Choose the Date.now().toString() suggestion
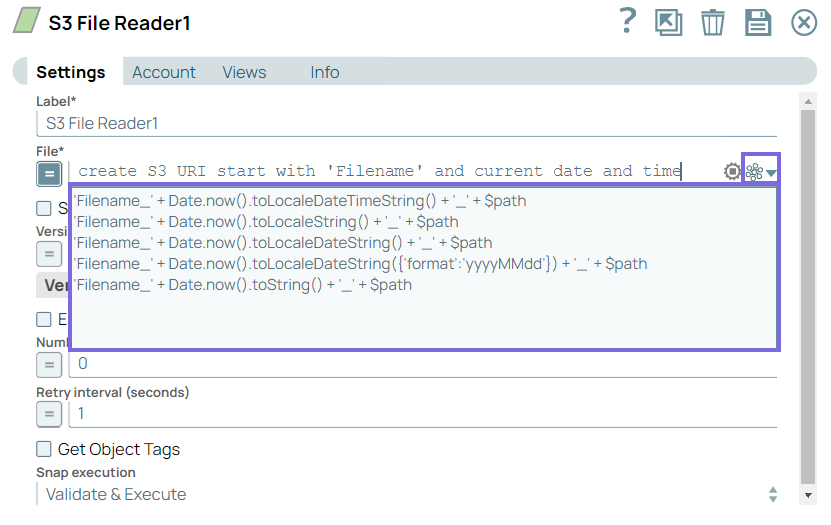The image size is (831, 525). tap(243, 285)
